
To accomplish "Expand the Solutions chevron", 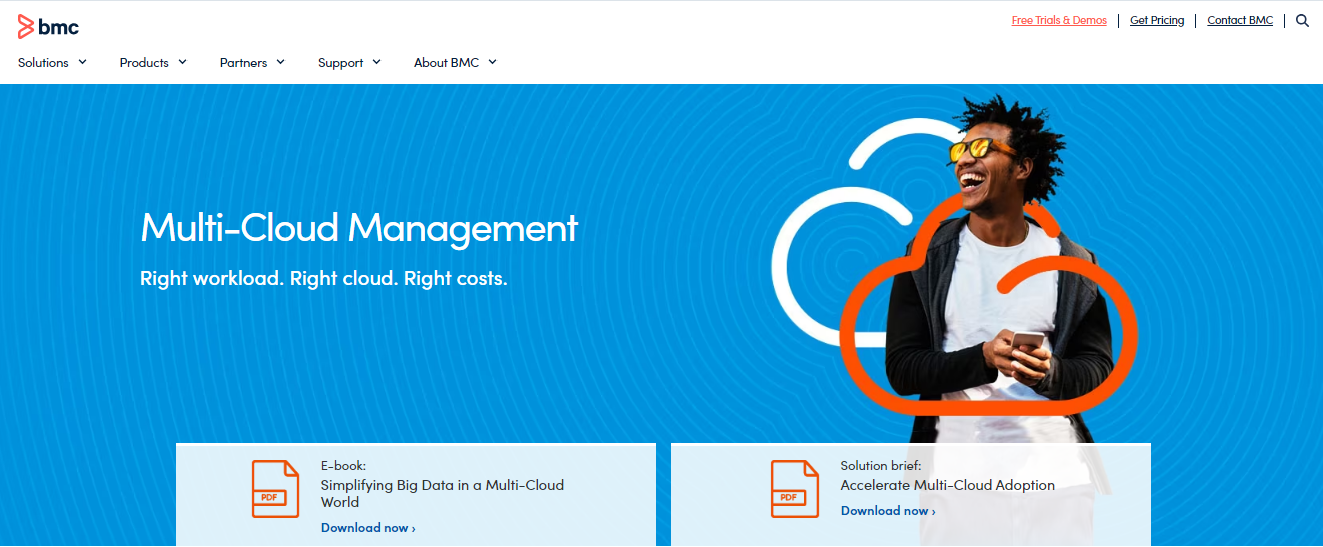I will 82,62.
